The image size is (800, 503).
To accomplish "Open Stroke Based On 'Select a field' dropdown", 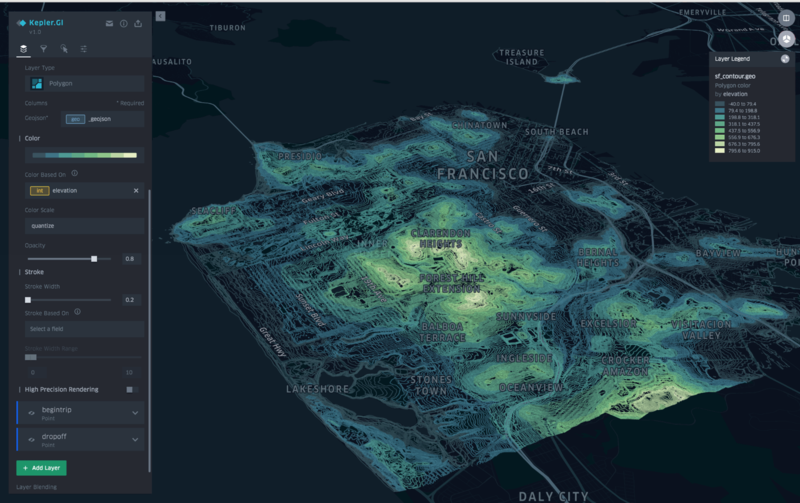I will pyautogui.click(x=85, y=329).
